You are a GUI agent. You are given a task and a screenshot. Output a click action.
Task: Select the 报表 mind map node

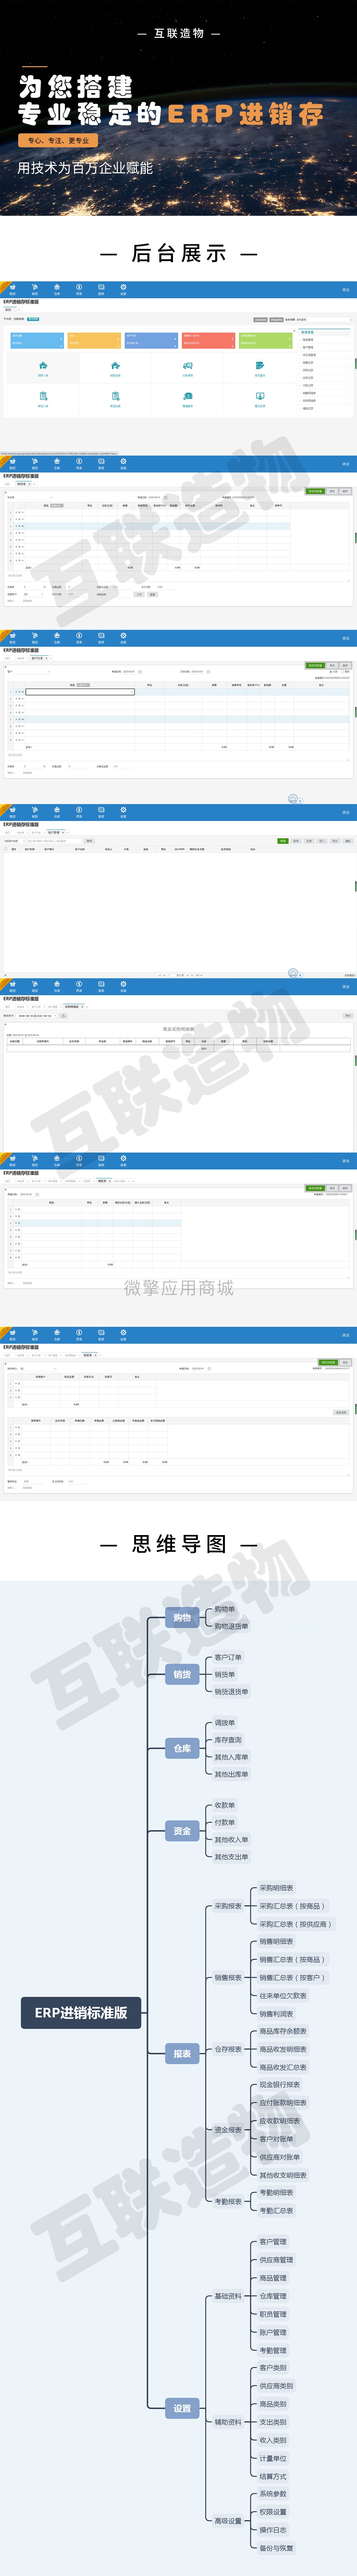click(182, 2053)
